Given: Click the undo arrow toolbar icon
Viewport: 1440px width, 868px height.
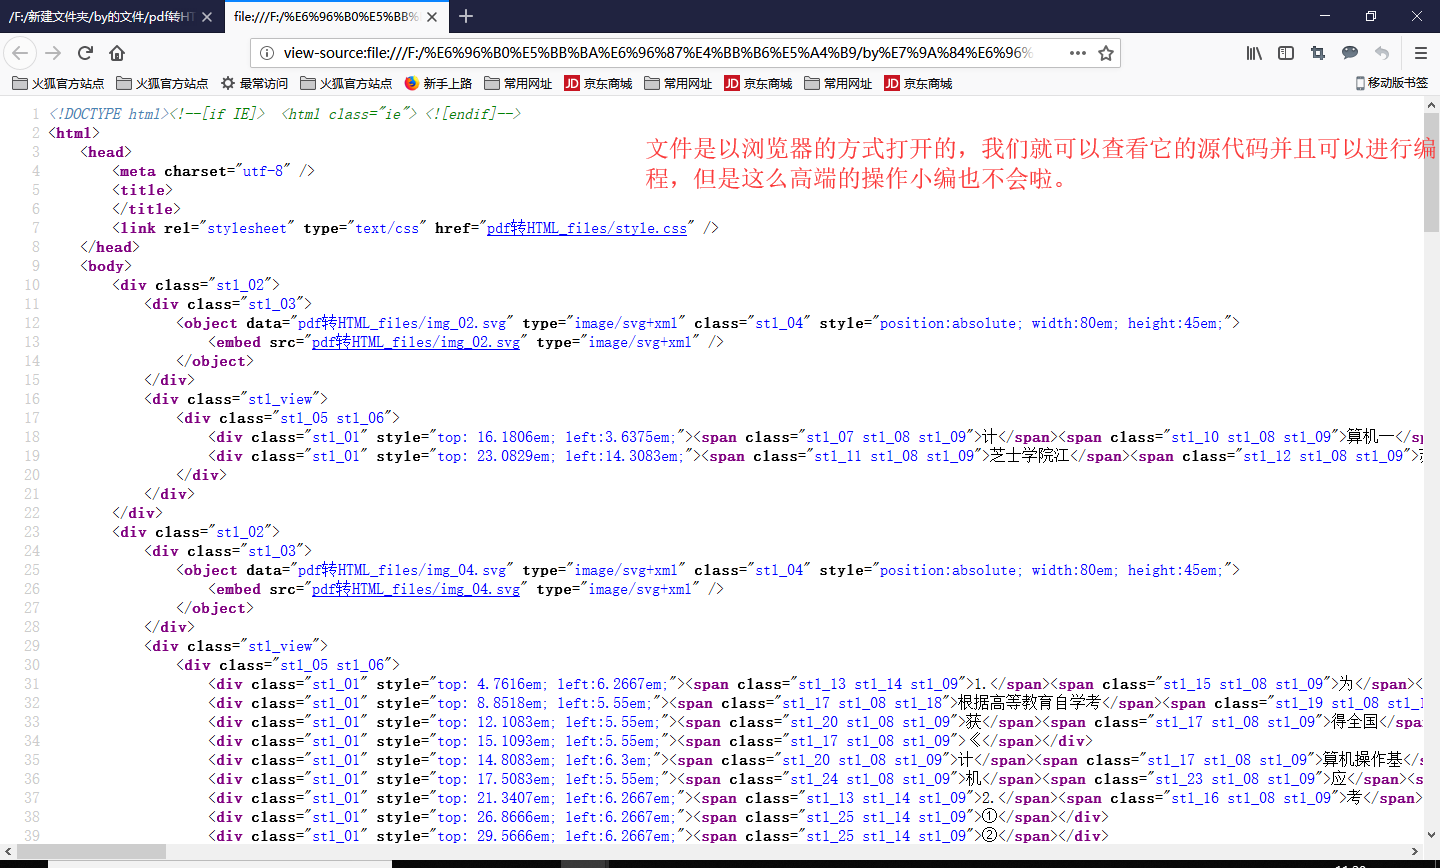Looking at the screenshot, I should [x=1382, y=53].
